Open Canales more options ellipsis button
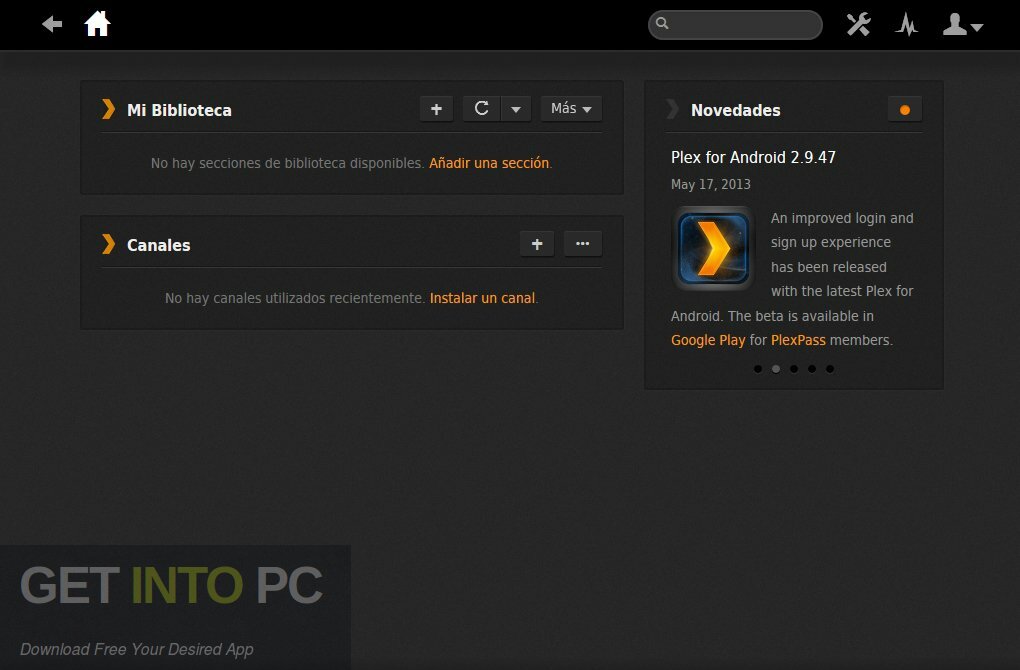 pyautogui.click(x=583, y=244)
